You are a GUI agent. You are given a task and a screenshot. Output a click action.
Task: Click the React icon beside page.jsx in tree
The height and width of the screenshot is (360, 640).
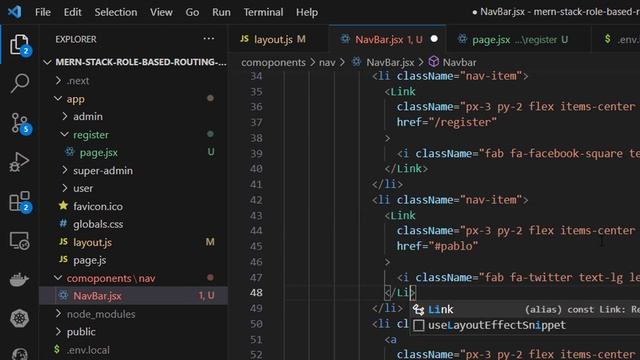point(70,152)
